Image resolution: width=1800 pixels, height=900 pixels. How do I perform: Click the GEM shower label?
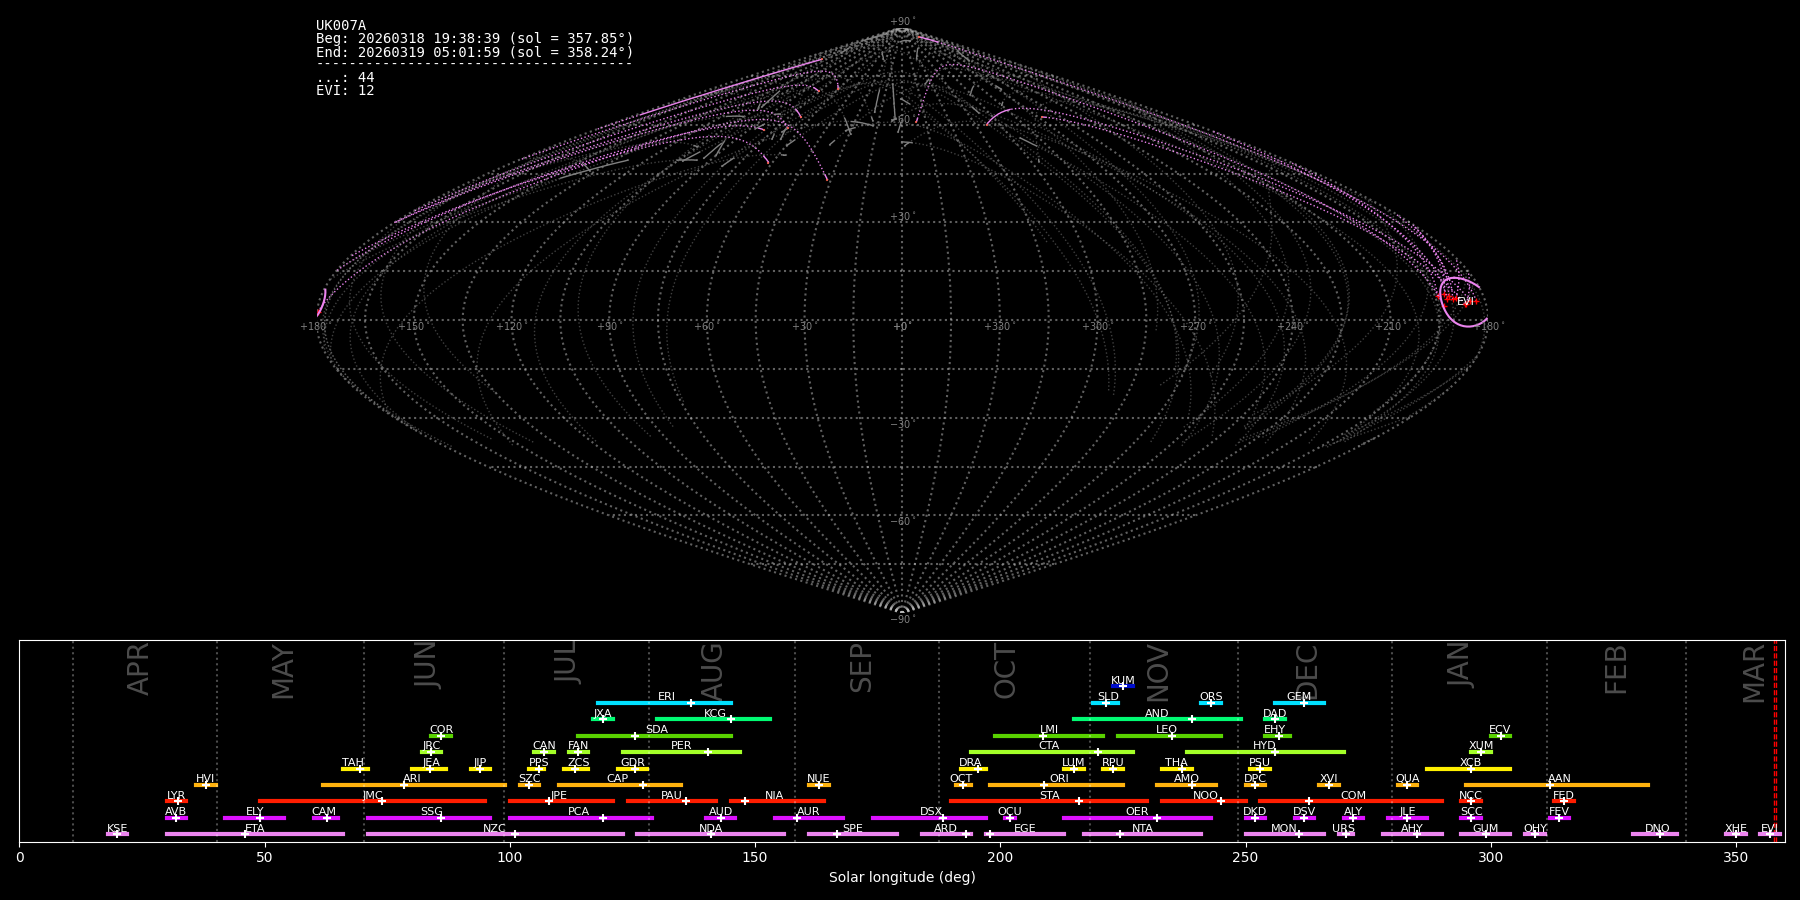pyautogui.click(x=1299, y=697)
